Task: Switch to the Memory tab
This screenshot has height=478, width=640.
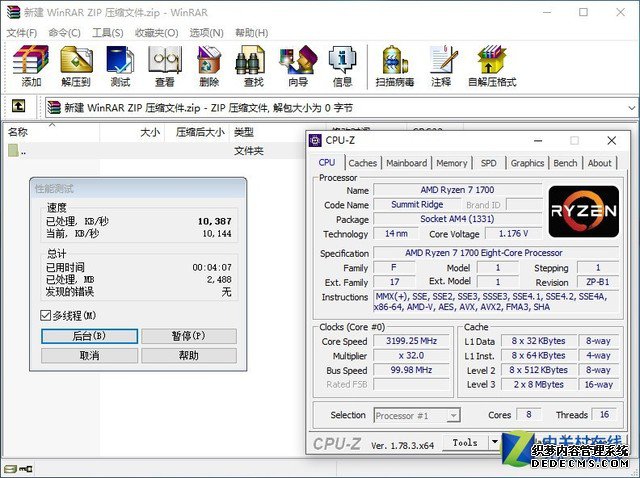Action: pos(451,163)
